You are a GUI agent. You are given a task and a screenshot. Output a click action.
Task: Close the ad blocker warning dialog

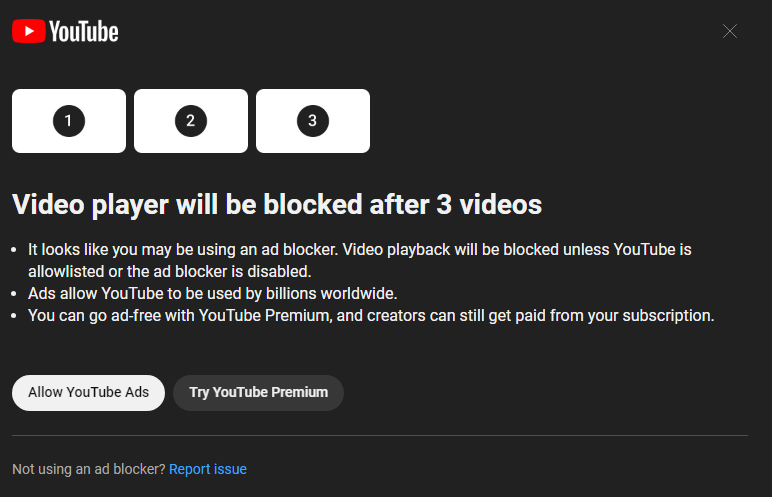730,31
